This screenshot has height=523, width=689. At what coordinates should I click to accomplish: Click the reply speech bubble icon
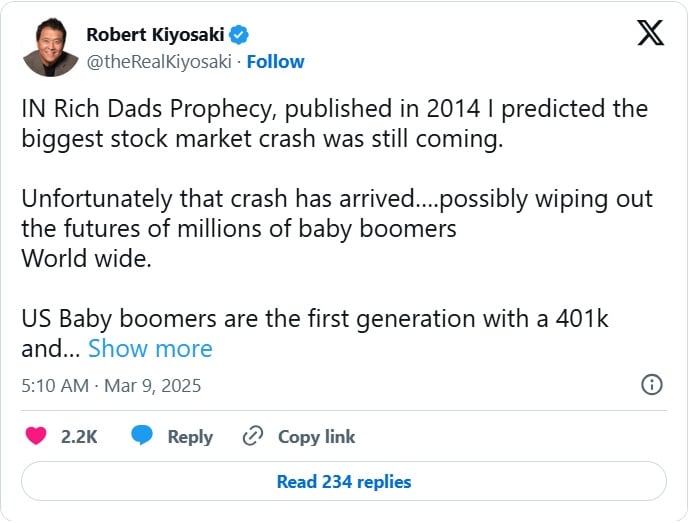[142, 436]
